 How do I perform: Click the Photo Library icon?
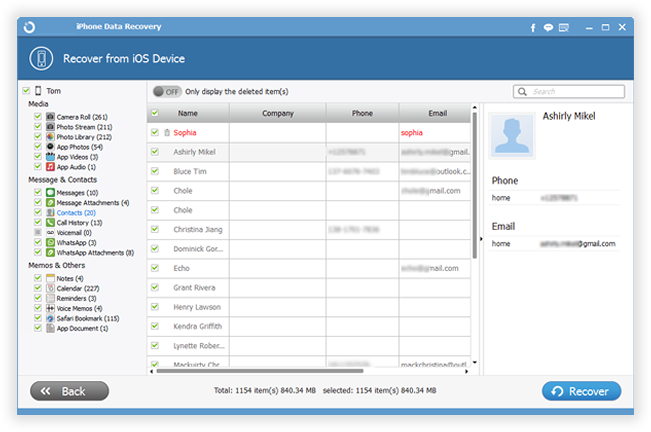(x=50, y=137)
